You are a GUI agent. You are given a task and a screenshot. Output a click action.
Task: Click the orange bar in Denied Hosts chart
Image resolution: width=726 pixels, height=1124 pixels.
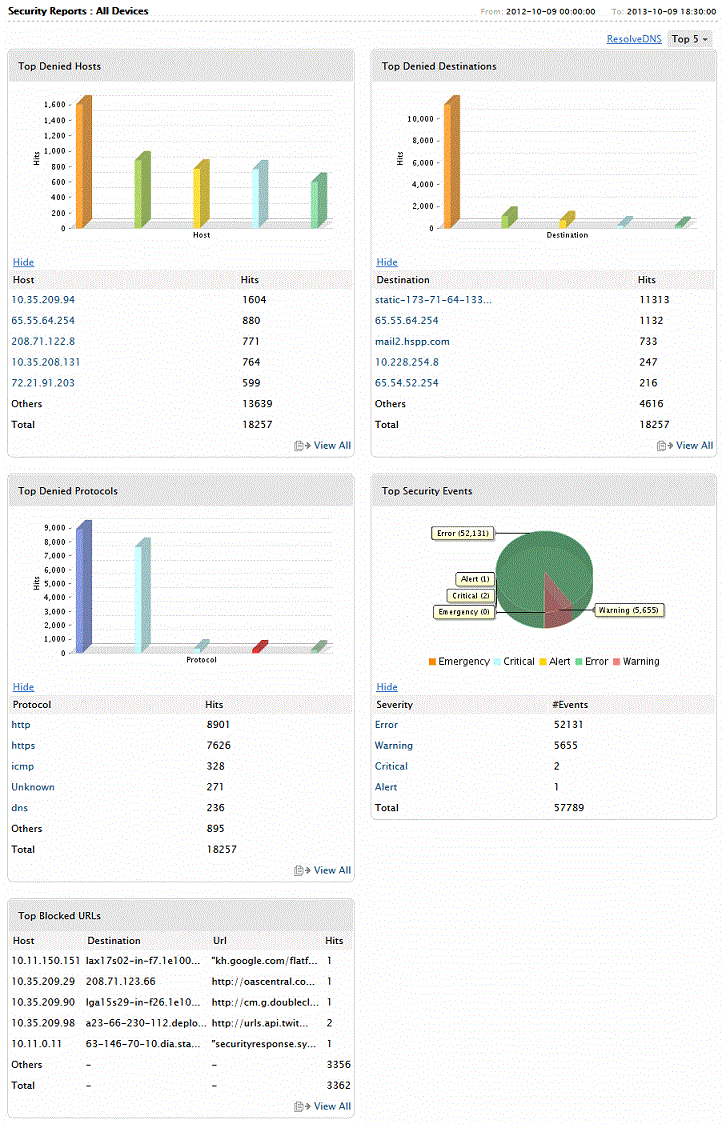[x=83, y=163]
